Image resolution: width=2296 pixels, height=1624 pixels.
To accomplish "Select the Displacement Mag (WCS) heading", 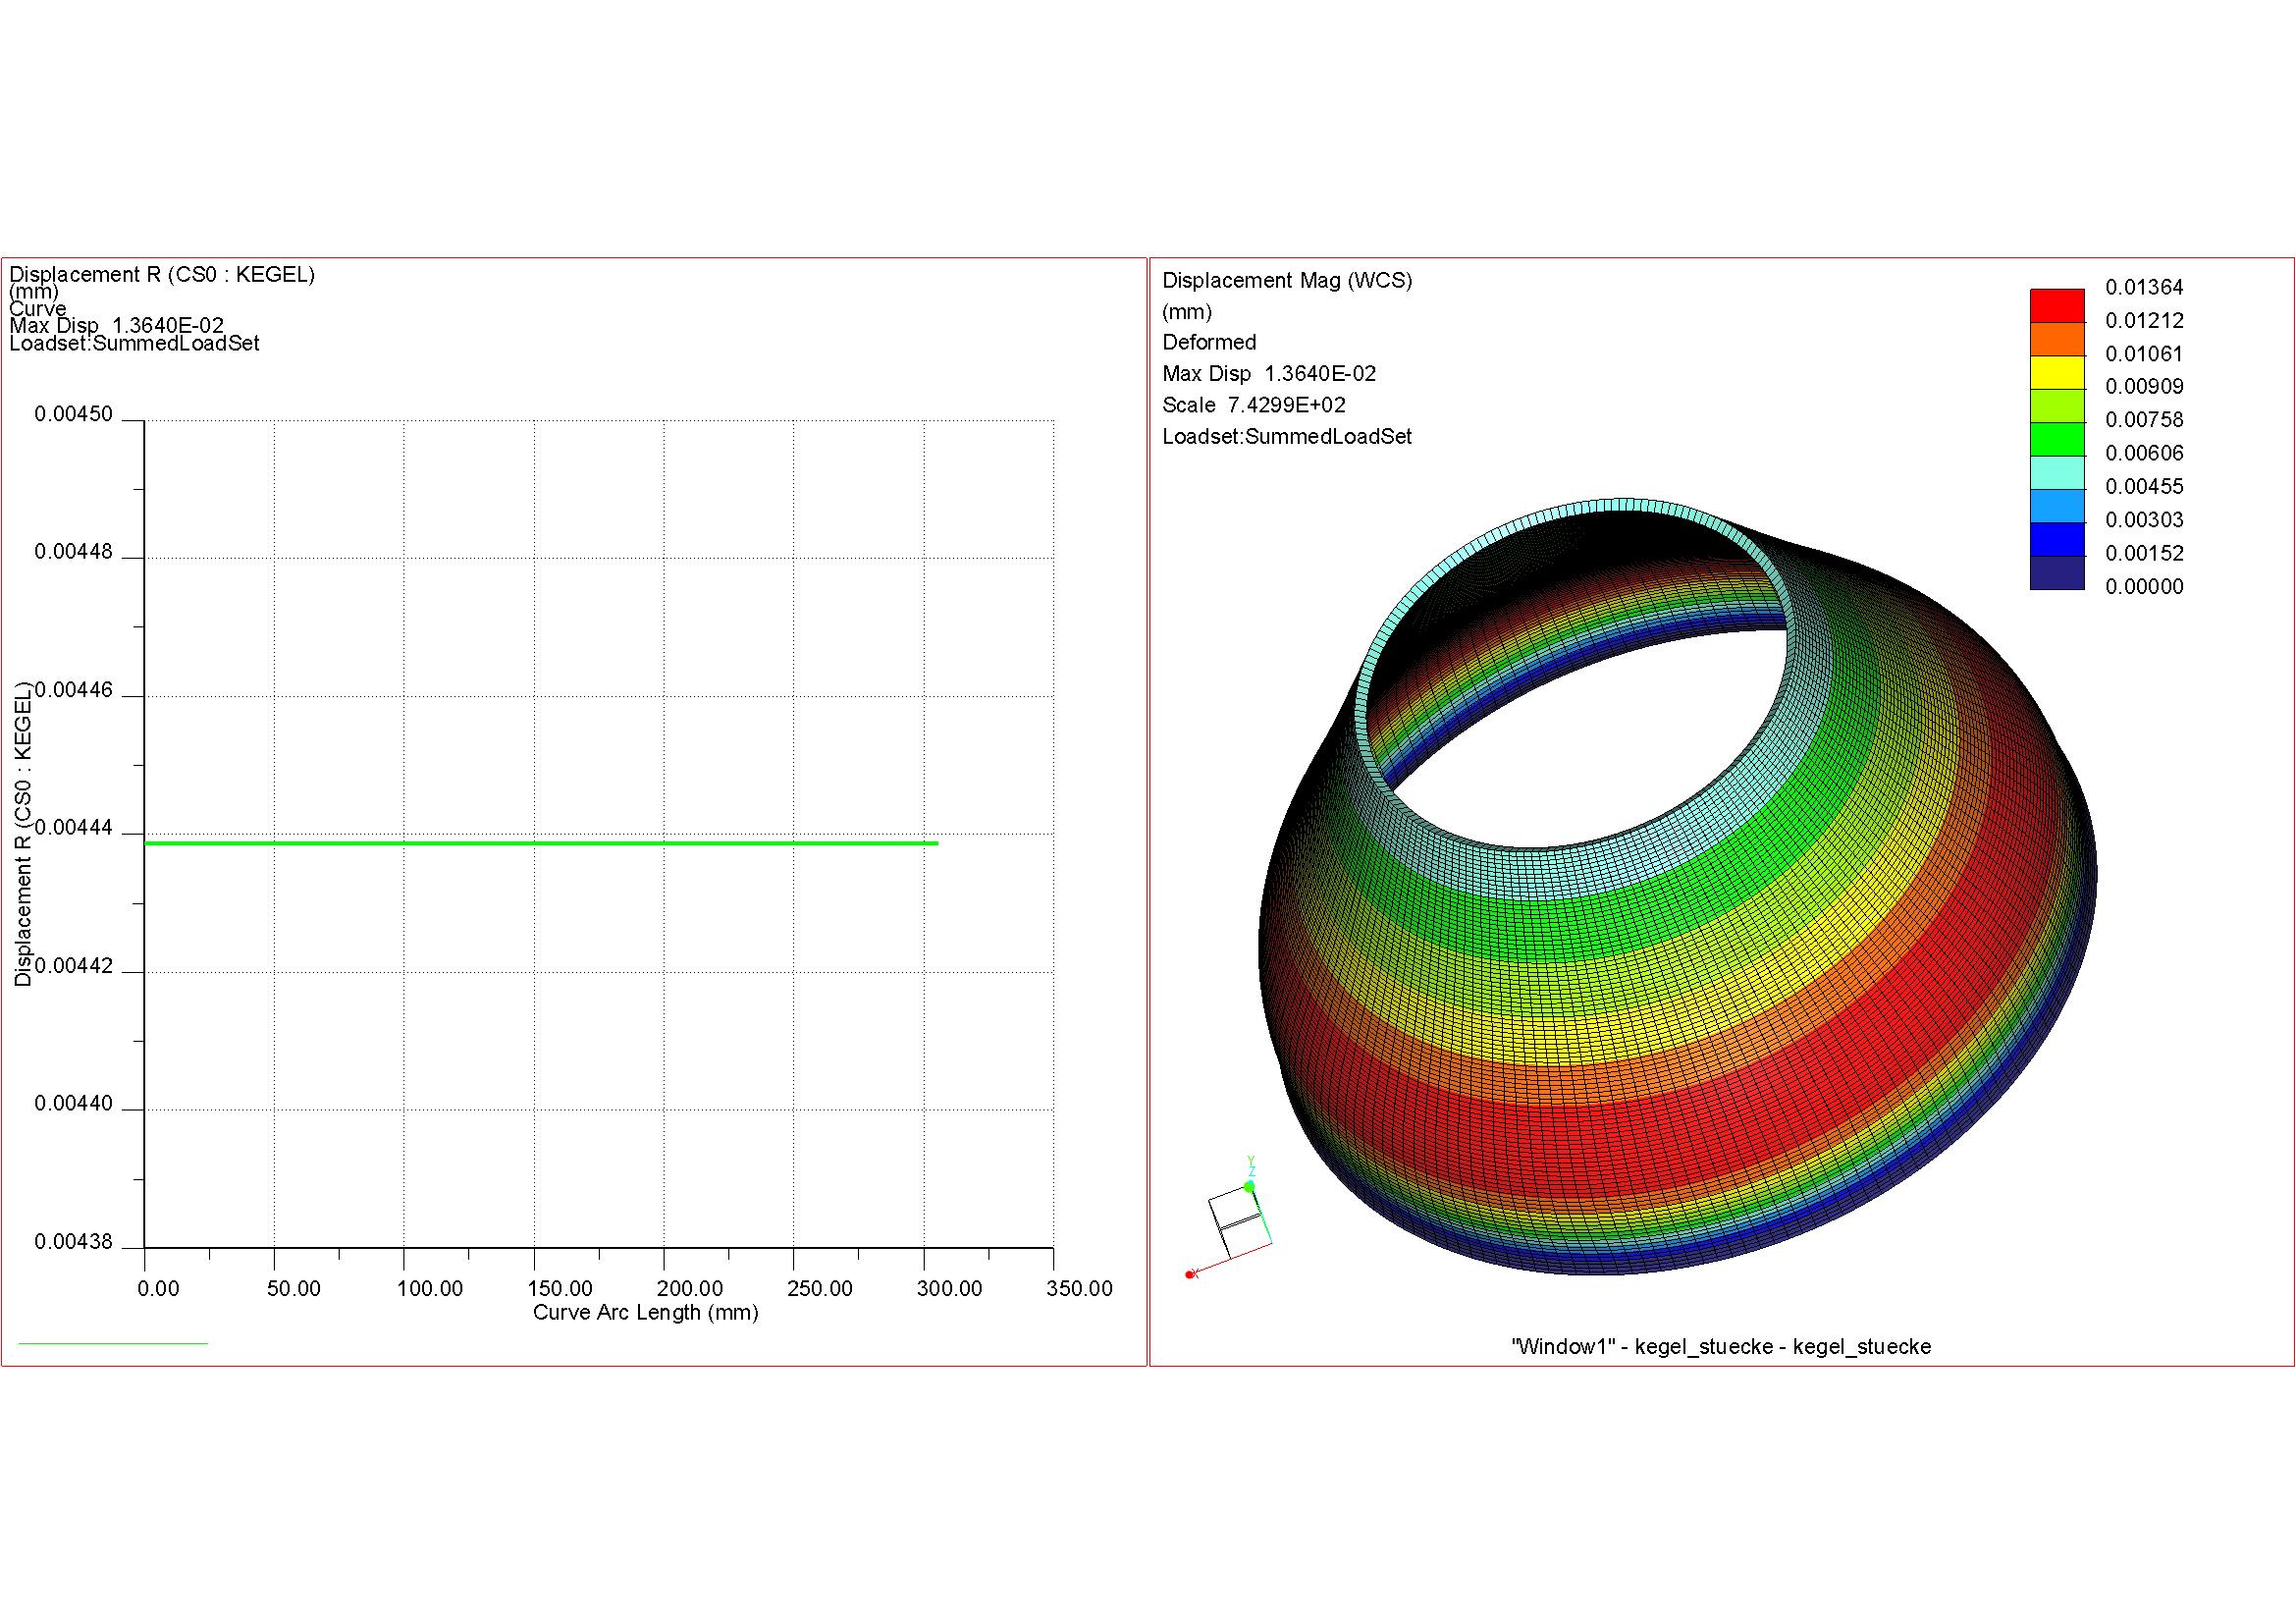I will [x=1286, y=281].
